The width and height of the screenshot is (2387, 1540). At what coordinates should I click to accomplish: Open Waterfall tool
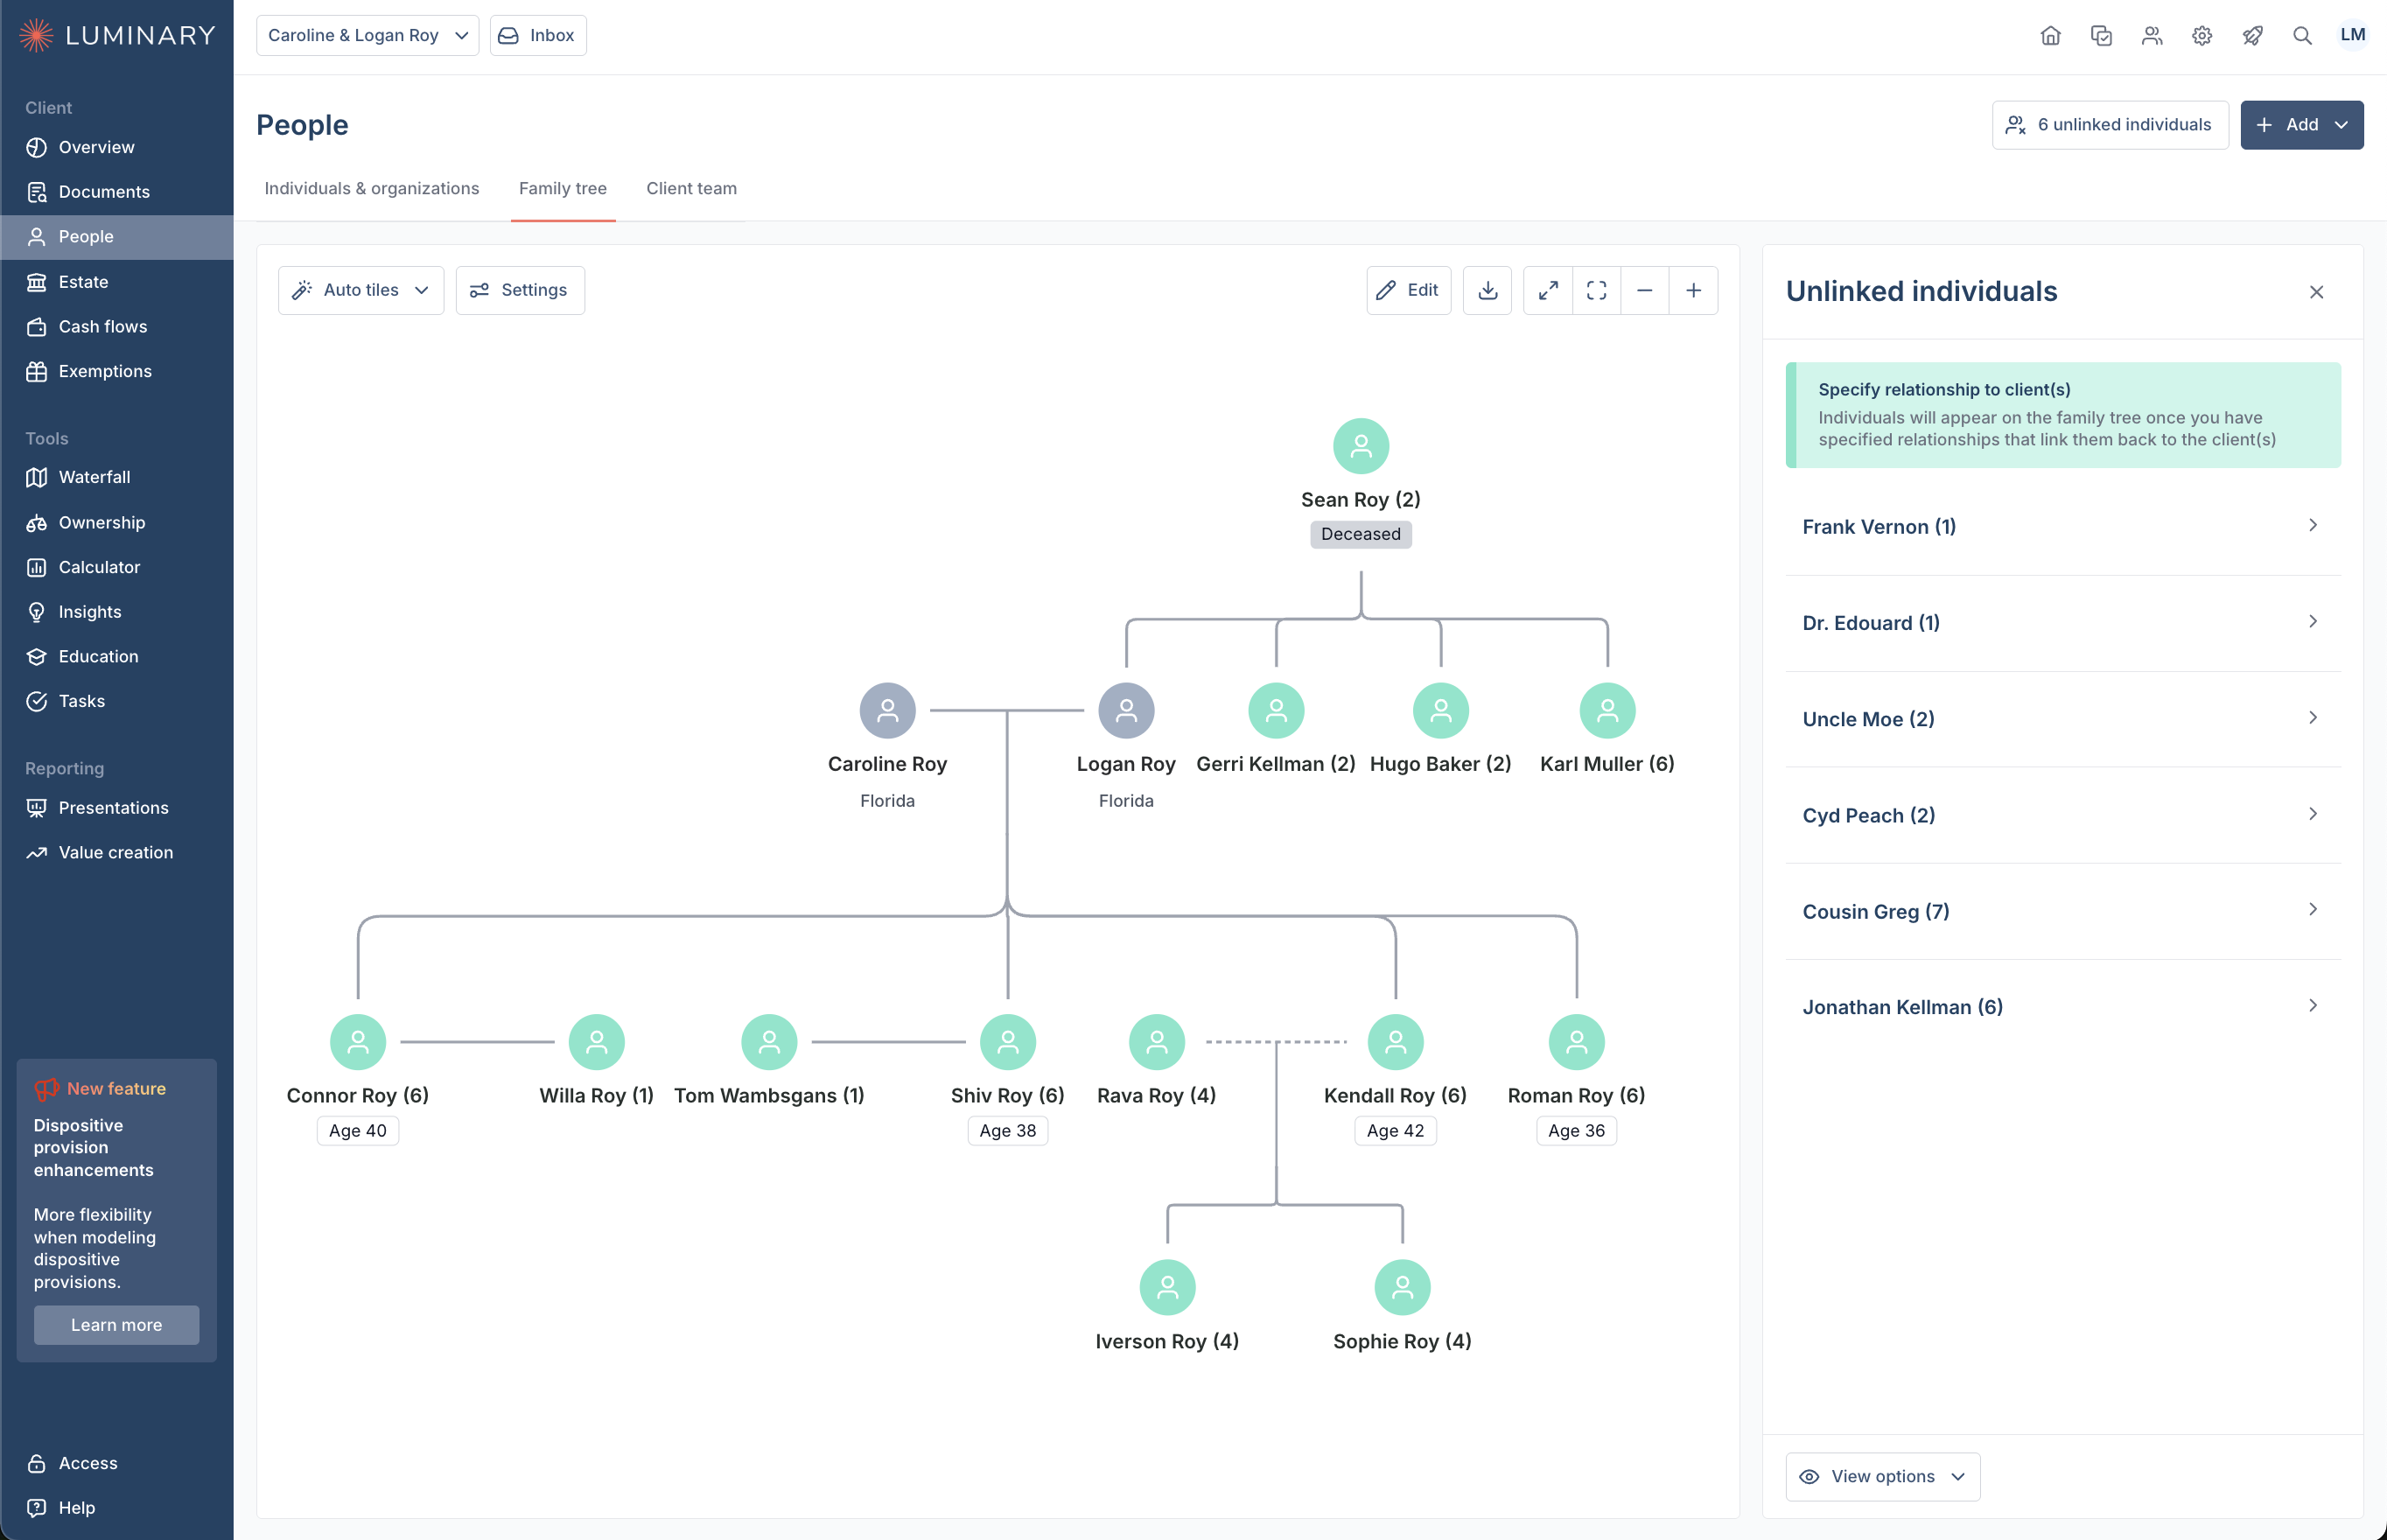coord(116,477)
